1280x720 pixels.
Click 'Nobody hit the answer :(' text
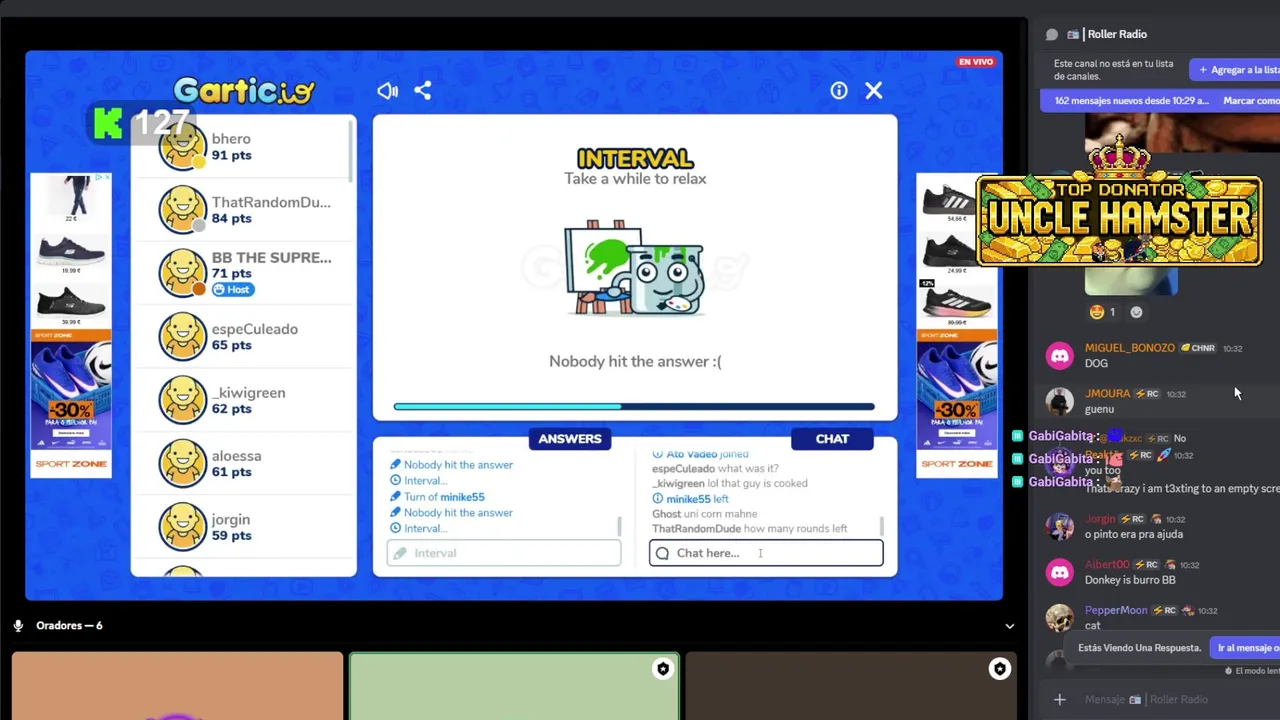[x=635, y=362]
